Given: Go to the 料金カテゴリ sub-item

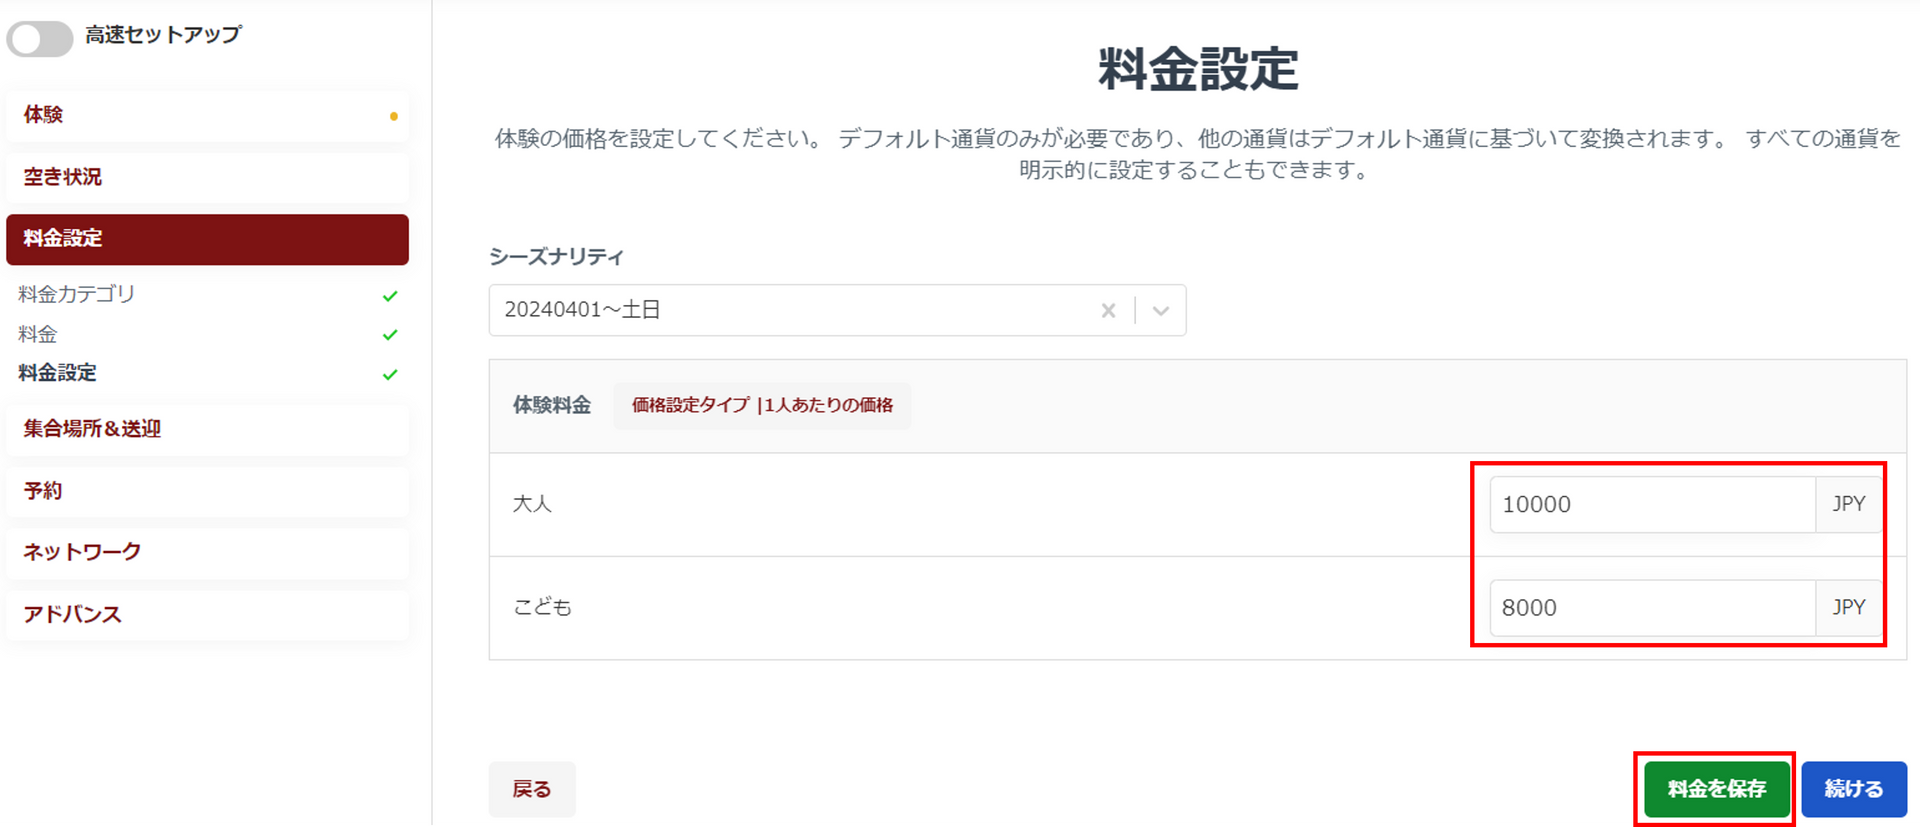Looking at the screenshot, I should (76, 294).
